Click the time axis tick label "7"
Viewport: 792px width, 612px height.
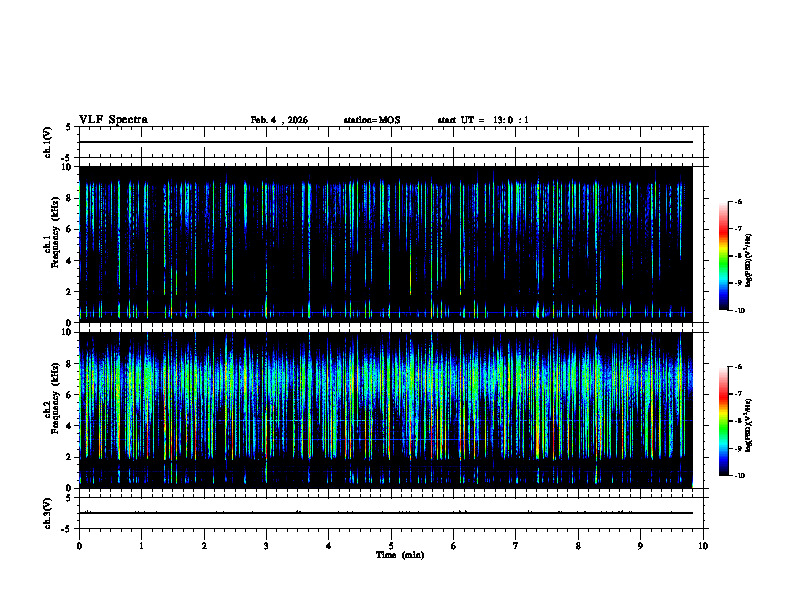(516, 546)
